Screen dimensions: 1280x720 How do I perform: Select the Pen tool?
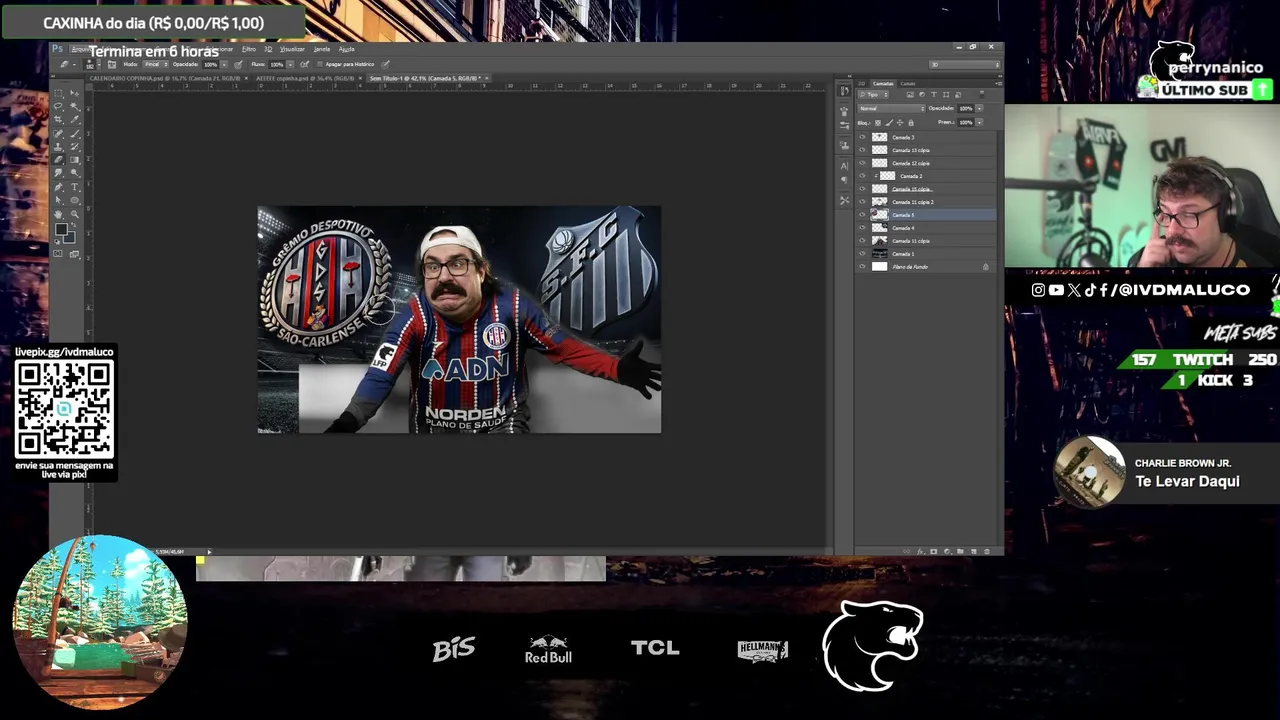pyautogui.click(x=58, y=187)
